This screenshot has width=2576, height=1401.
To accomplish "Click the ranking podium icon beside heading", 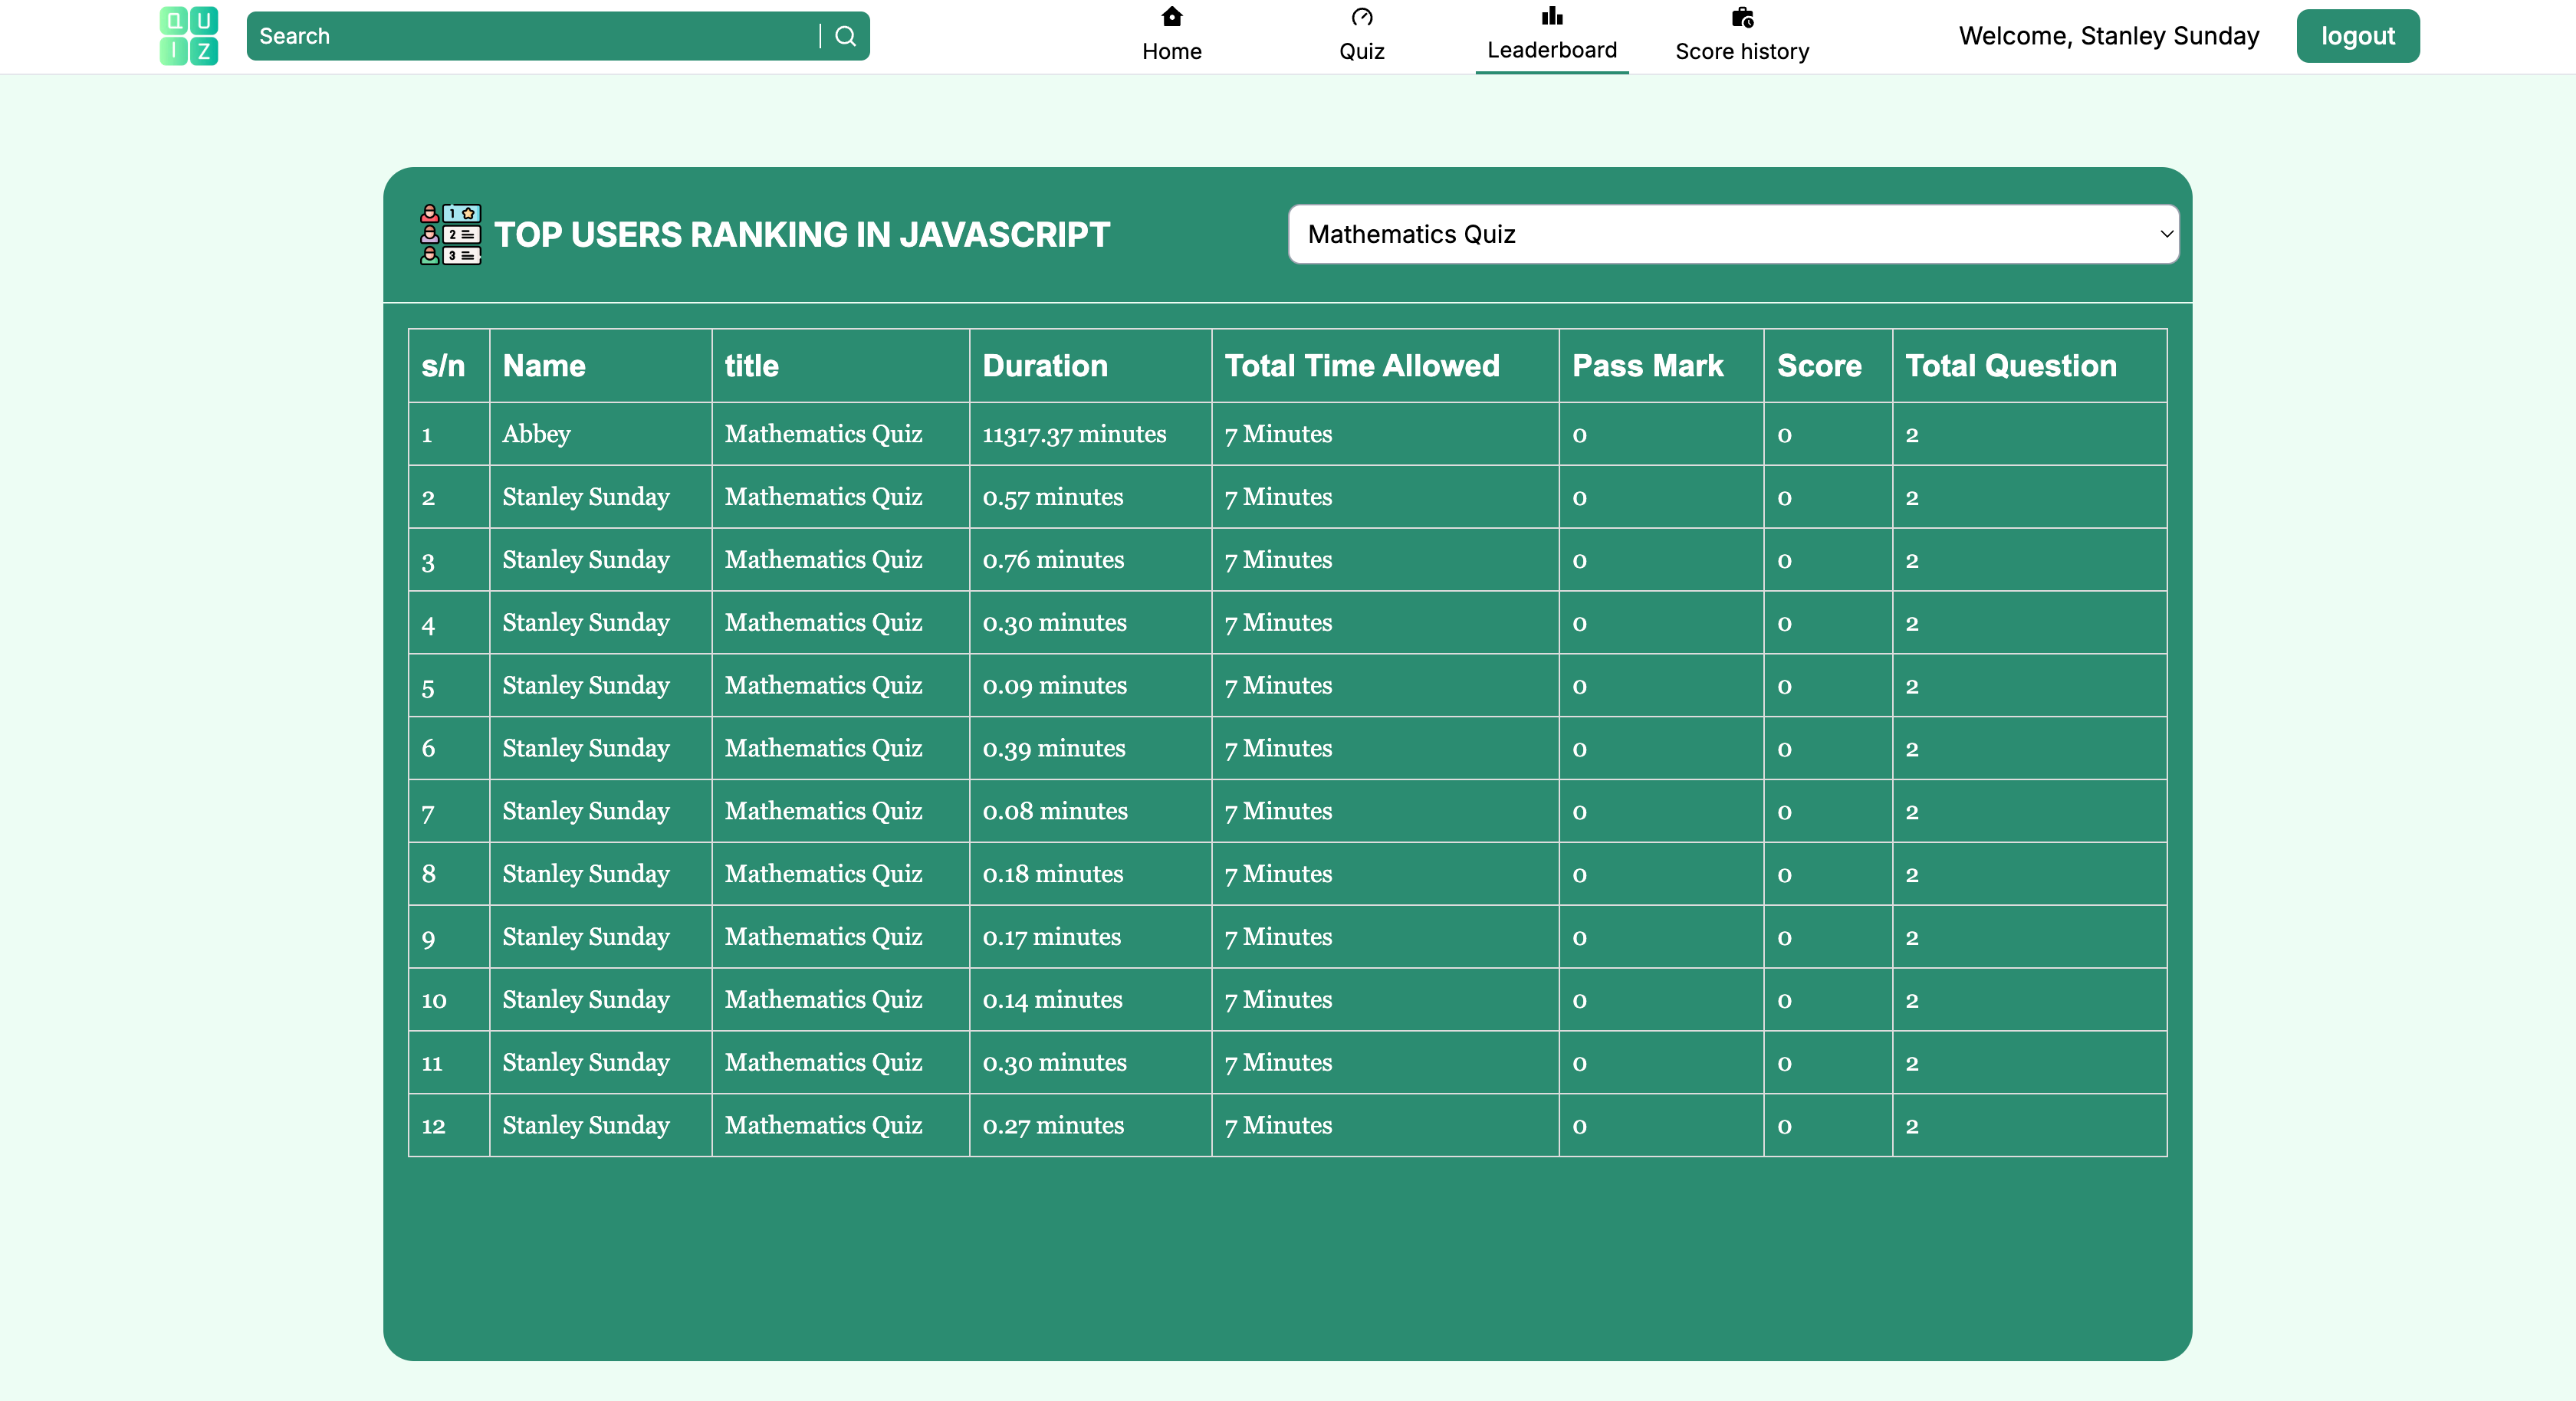I will click(x=450, y=234).
